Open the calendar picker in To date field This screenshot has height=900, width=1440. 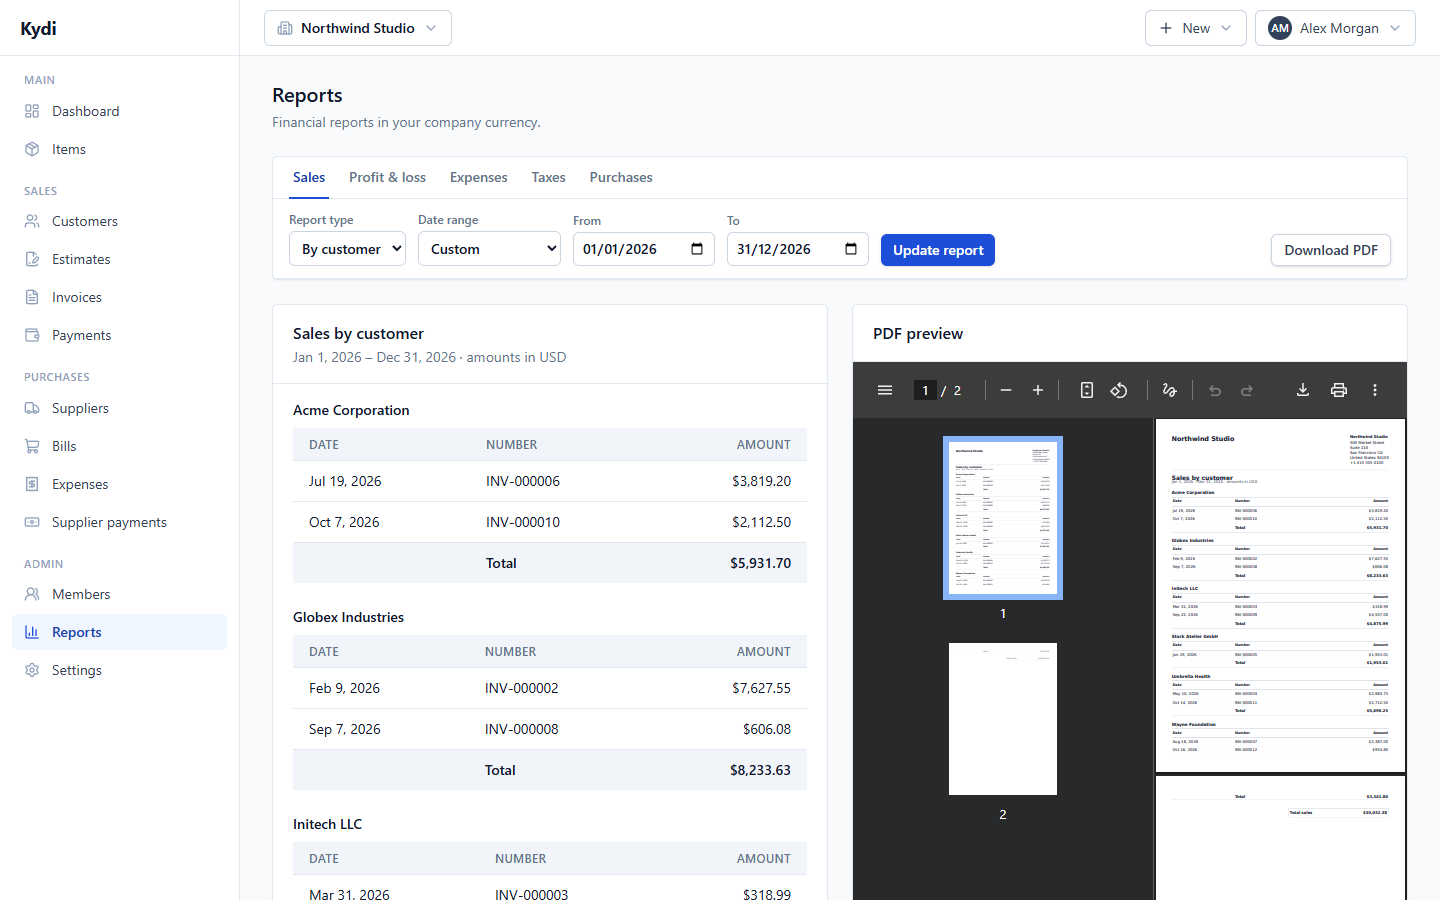click(x=851, y=249)
